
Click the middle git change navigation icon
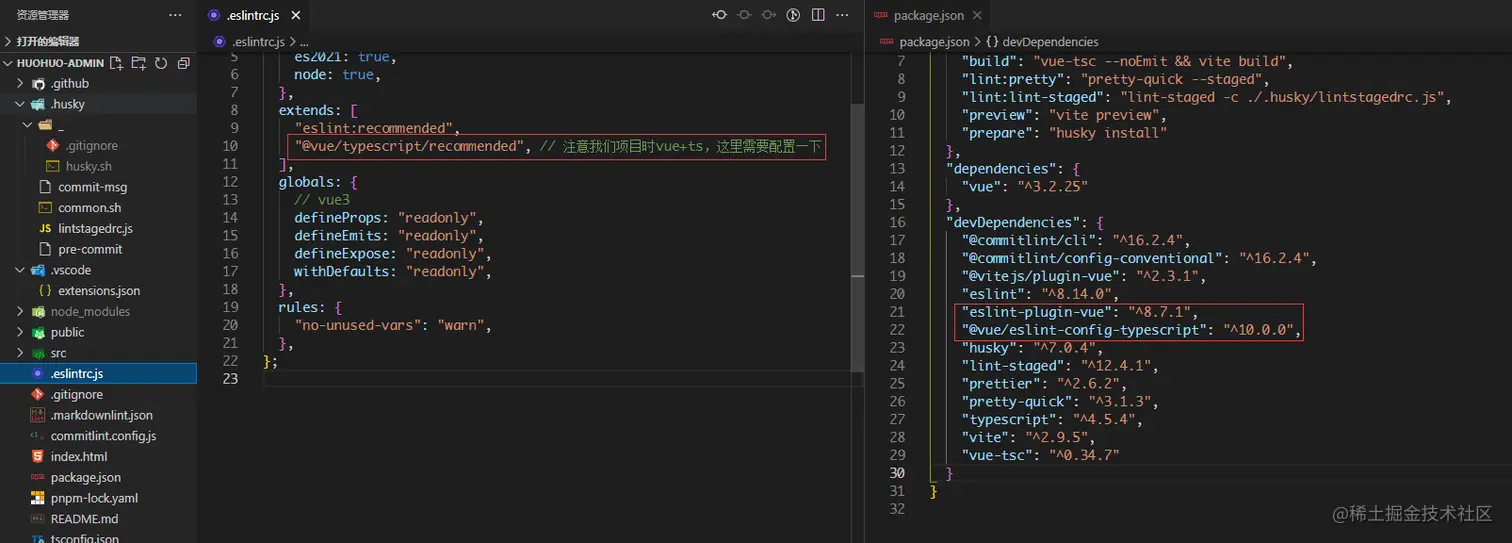pos(744,15)
